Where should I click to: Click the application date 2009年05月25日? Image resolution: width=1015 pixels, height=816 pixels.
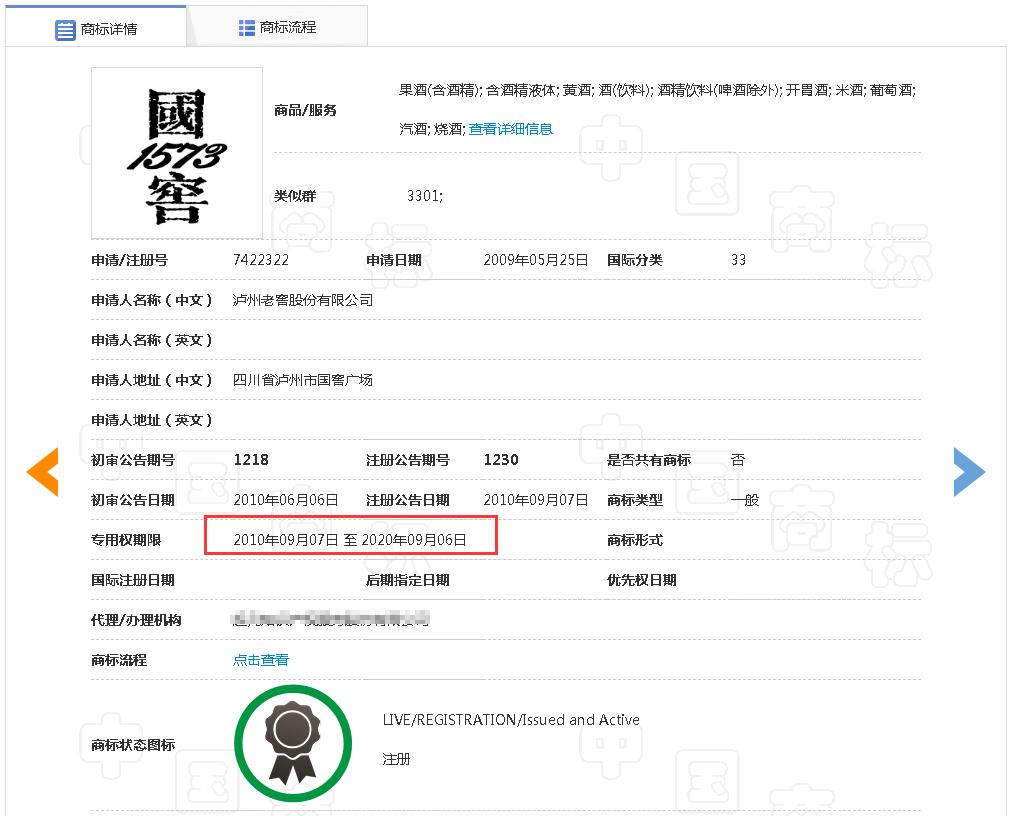click(536, 260)
